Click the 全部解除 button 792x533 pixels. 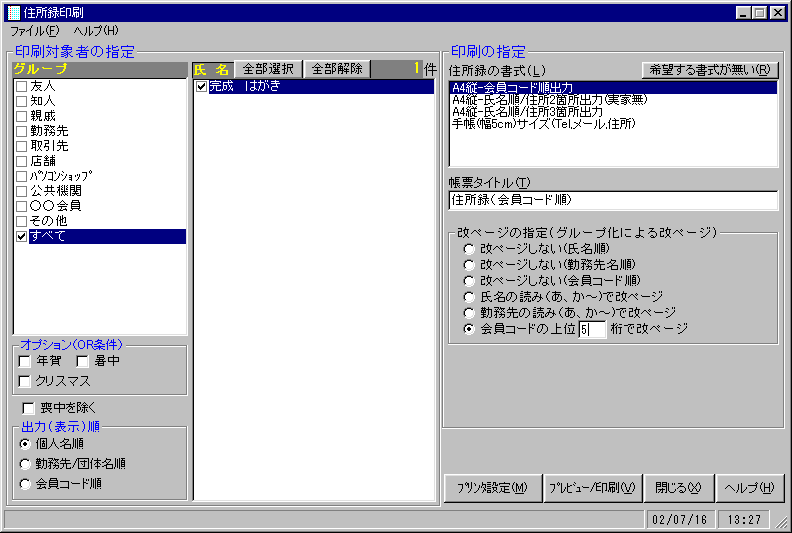tap(336, 69)
